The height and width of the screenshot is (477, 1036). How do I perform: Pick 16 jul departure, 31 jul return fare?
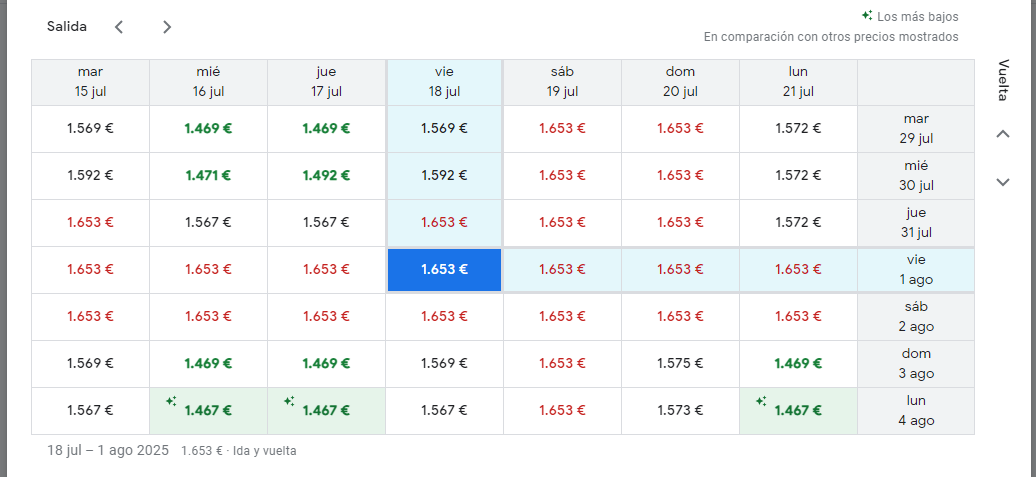208,223
